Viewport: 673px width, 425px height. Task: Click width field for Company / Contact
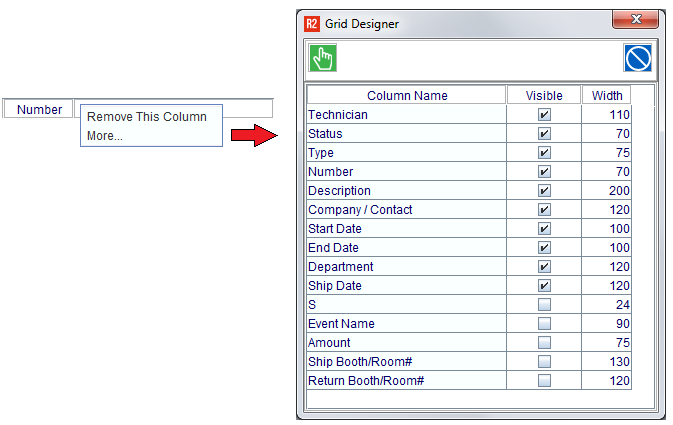[607, 210]
